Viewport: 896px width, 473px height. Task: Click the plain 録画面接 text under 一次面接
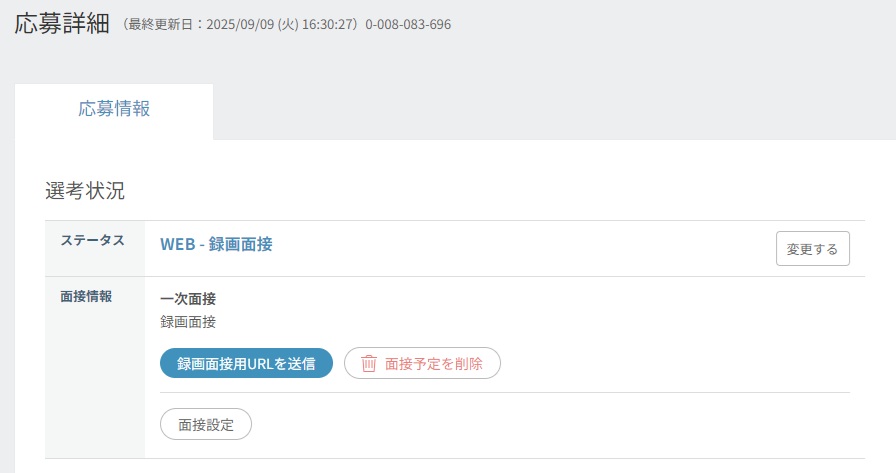(x=188, y=322)
